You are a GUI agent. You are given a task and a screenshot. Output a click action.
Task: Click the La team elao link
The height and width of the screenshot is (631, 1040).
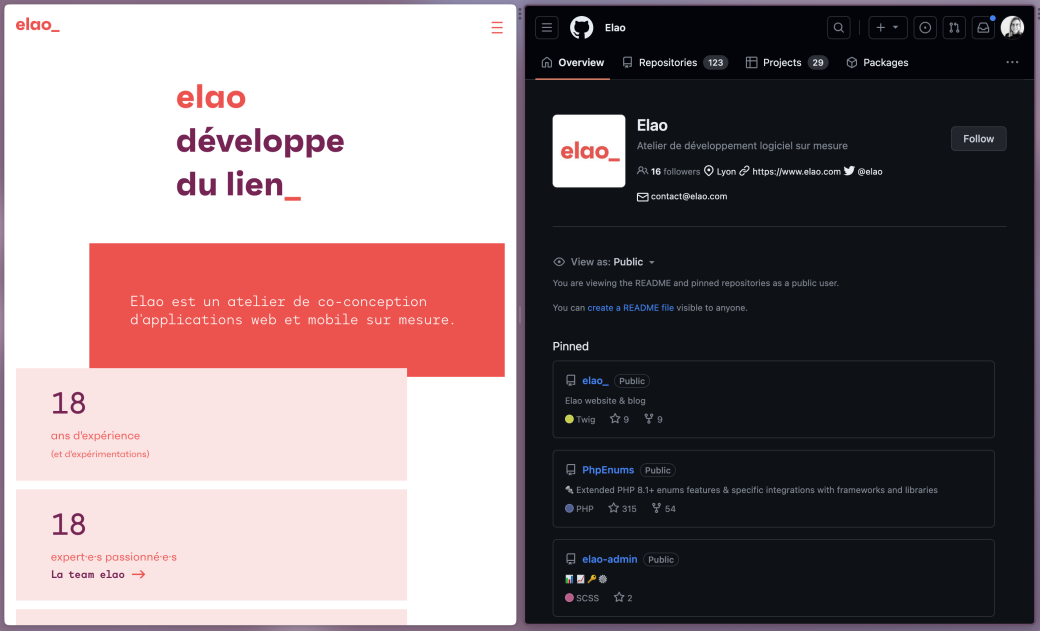tap(98, 575)
